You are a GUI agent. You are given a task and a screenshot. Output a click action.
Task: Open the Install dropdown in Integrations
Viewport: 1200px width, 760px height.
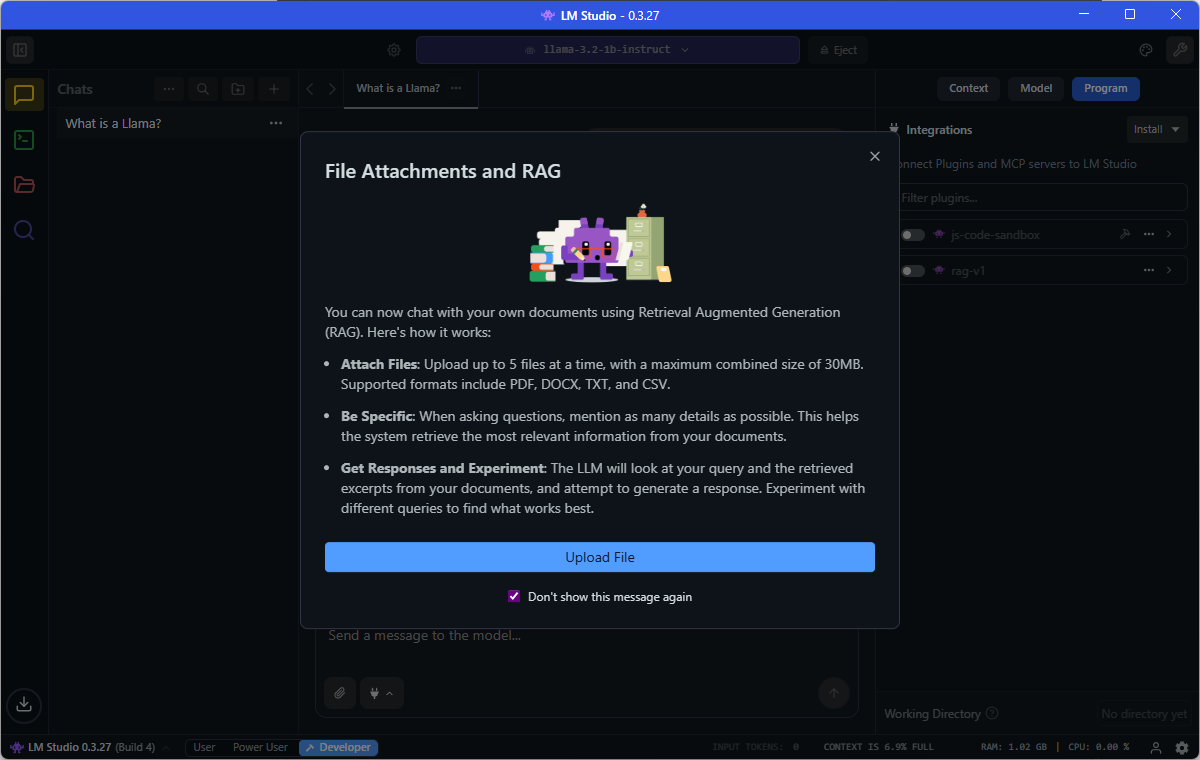pyautogui.click(x=1155, y=129)
